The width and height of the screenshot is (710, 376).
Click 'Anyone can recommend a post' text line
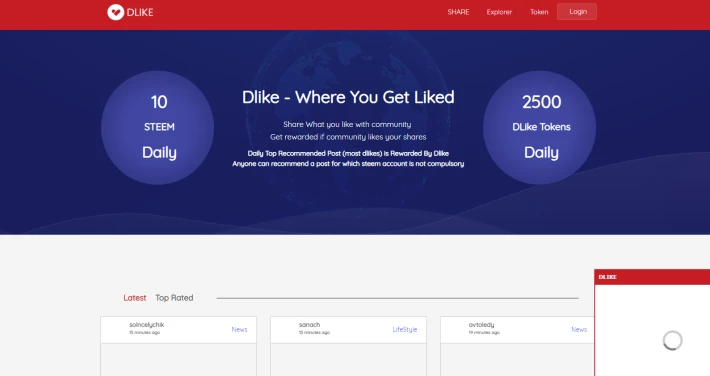tap(348, 164)
